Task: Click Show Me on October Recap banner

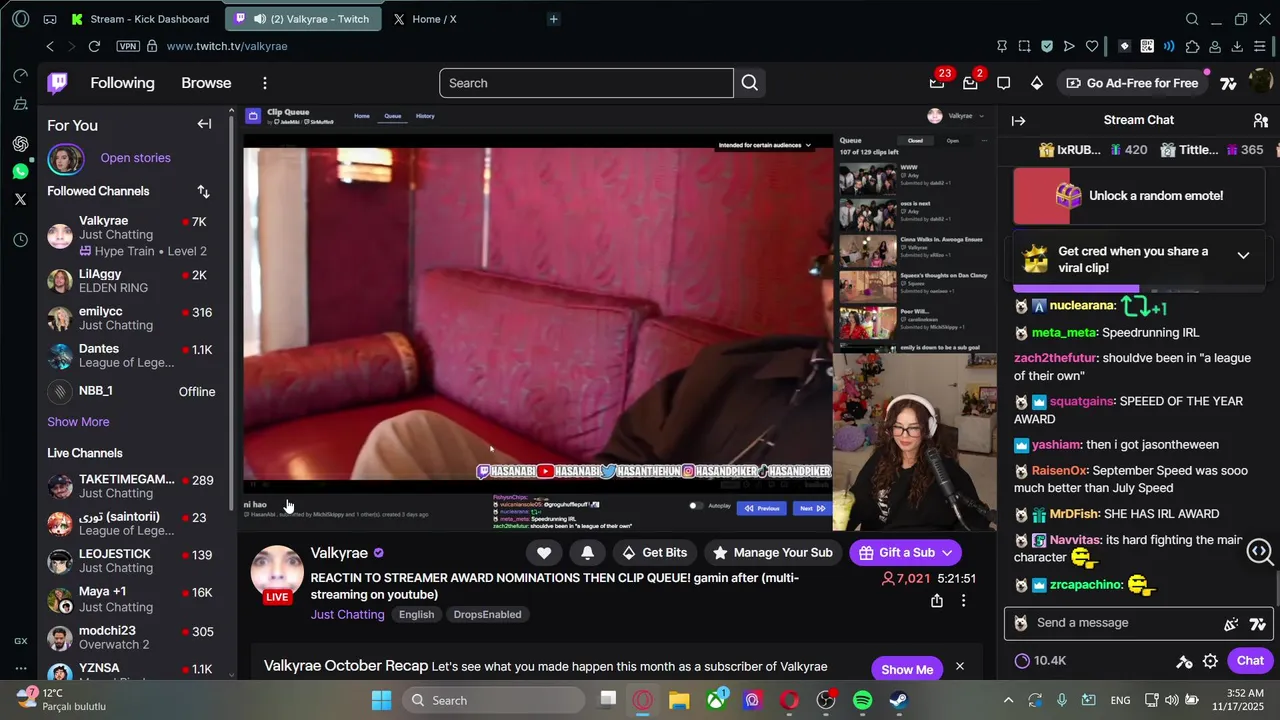Action: [907, 669]
